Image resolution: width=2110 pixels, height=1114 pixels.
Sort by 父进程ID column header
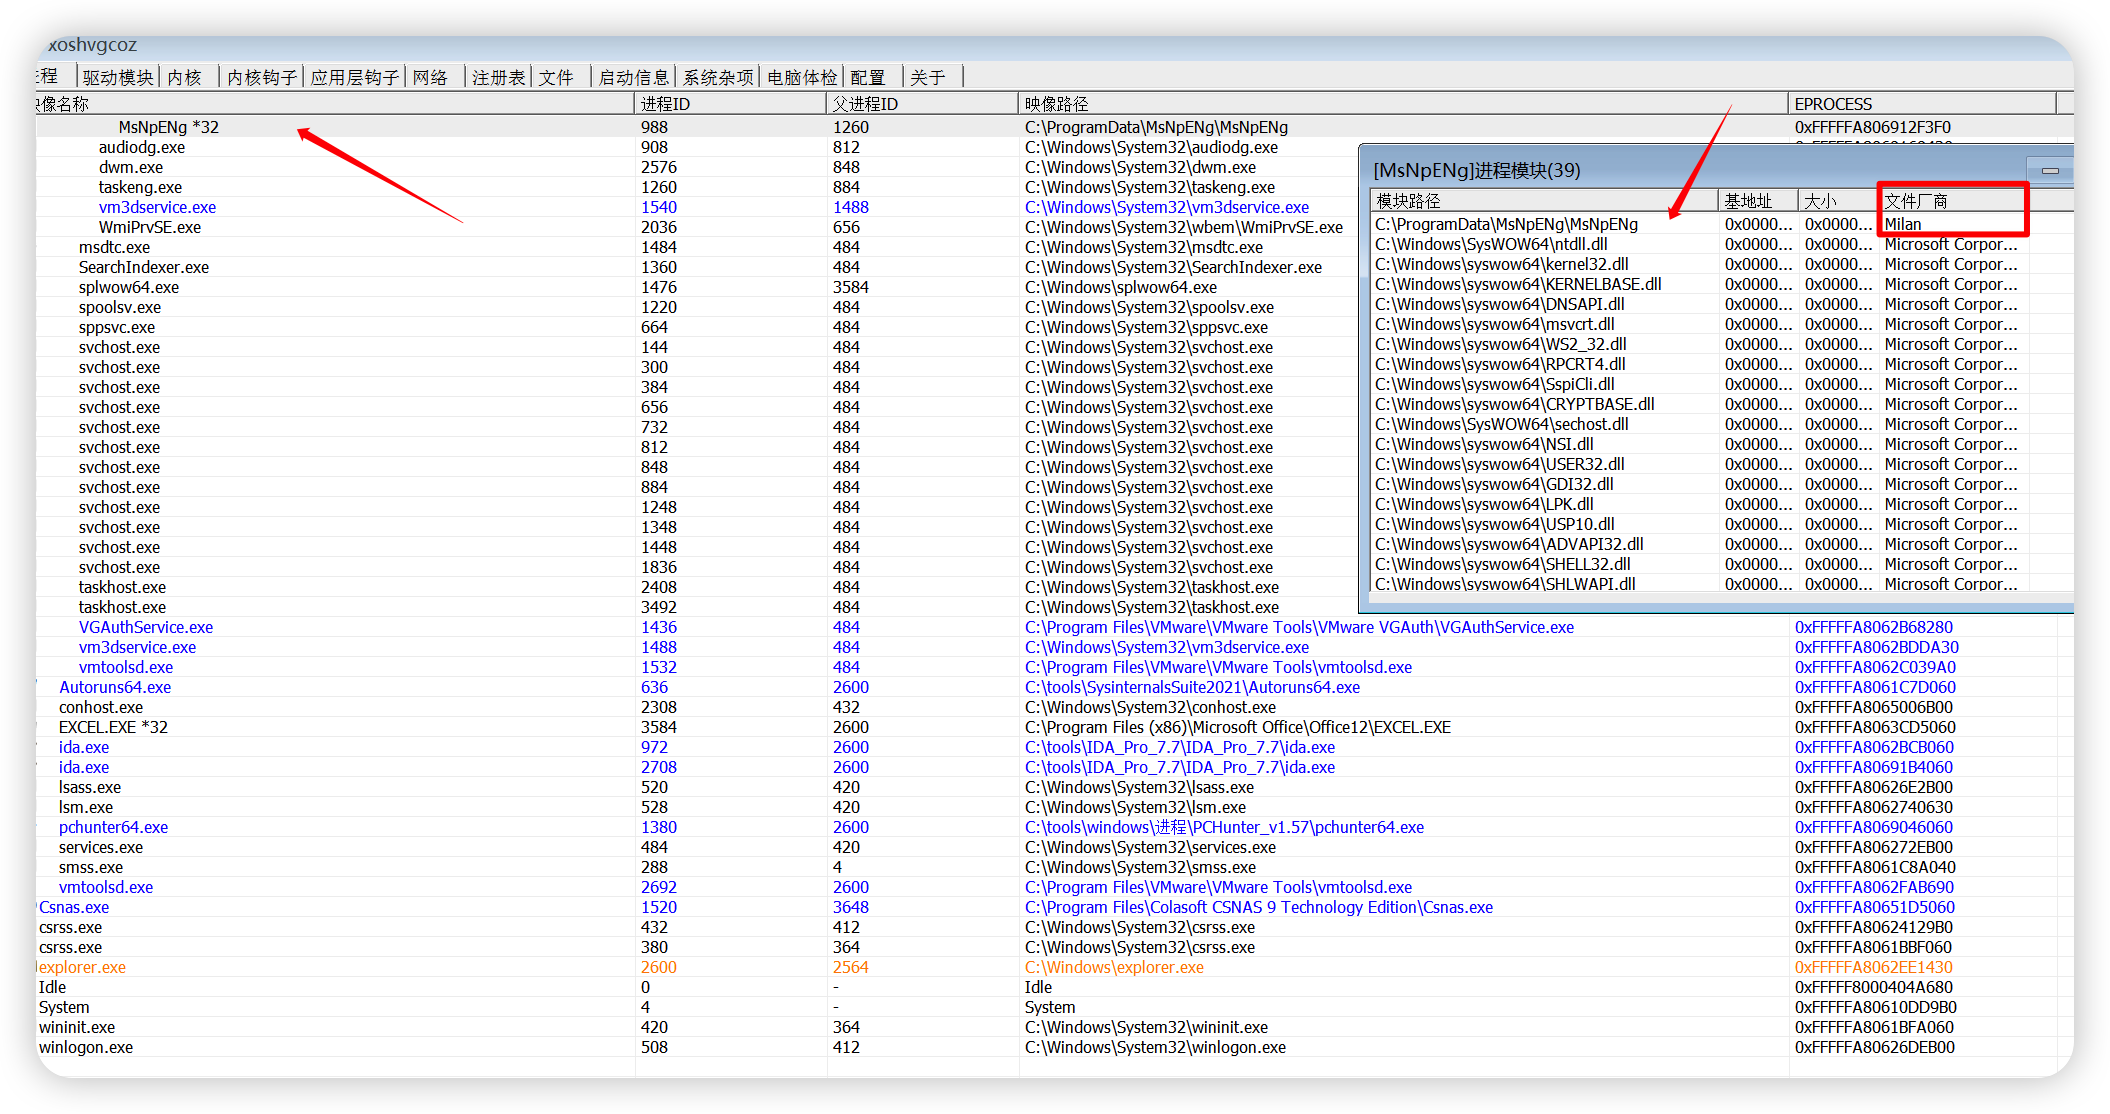(x=922, y=103)
